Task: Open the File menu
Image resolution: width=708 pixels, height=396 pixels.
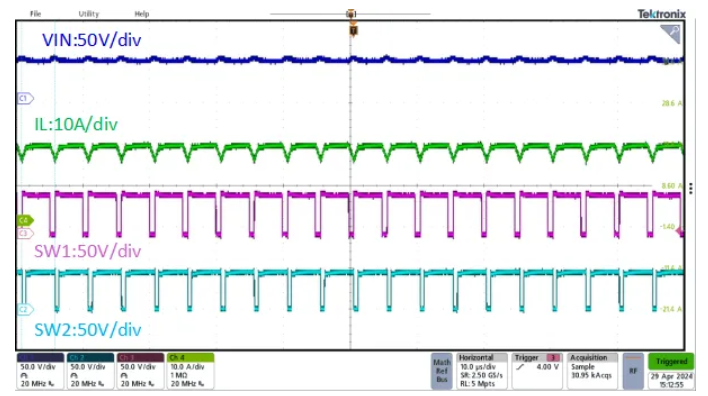Action: 35,14
